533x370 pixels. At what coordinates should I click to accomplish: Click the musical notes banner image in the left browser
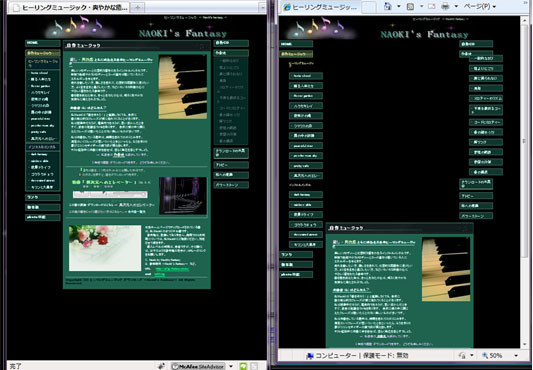point(80,27)
